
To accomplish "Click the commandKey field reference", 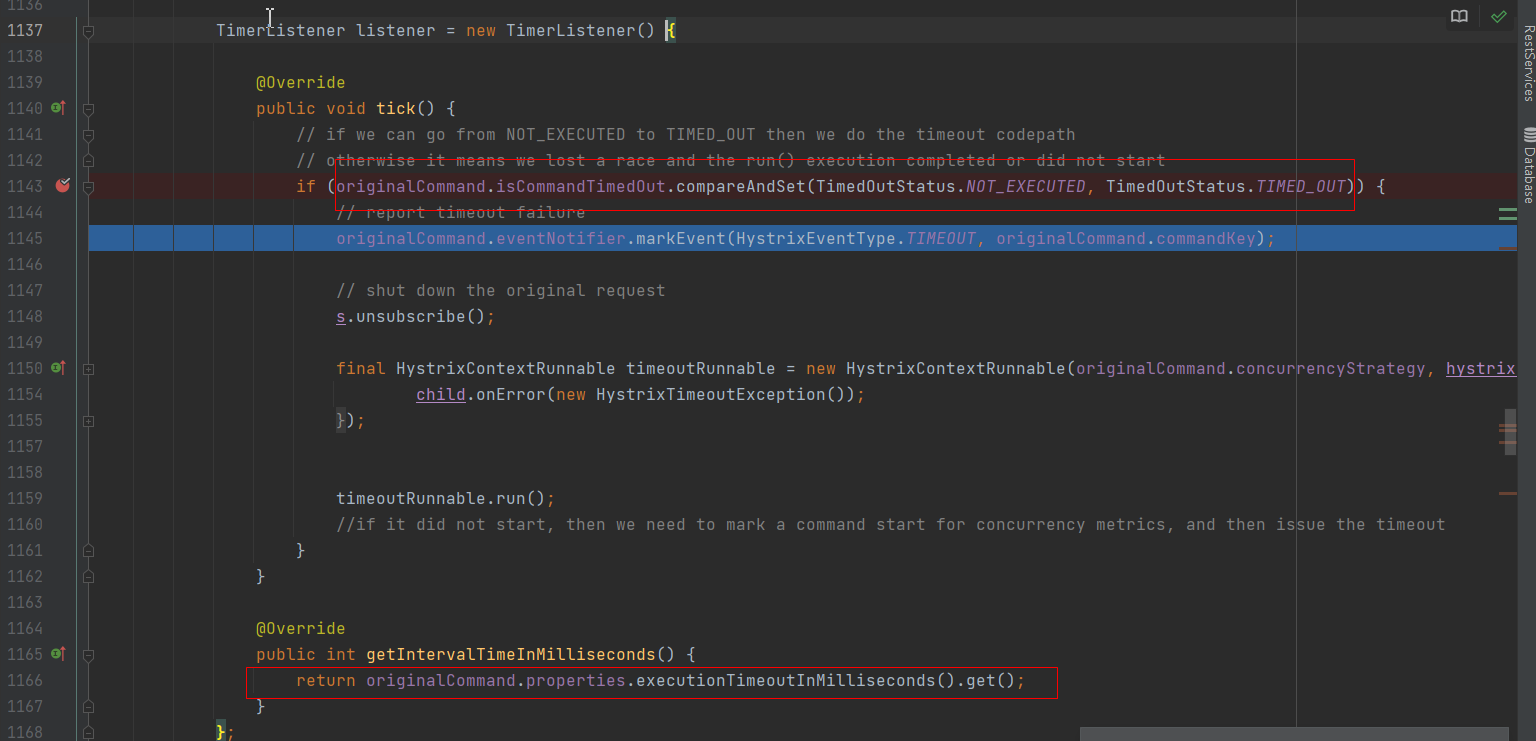I will 1205,238.
